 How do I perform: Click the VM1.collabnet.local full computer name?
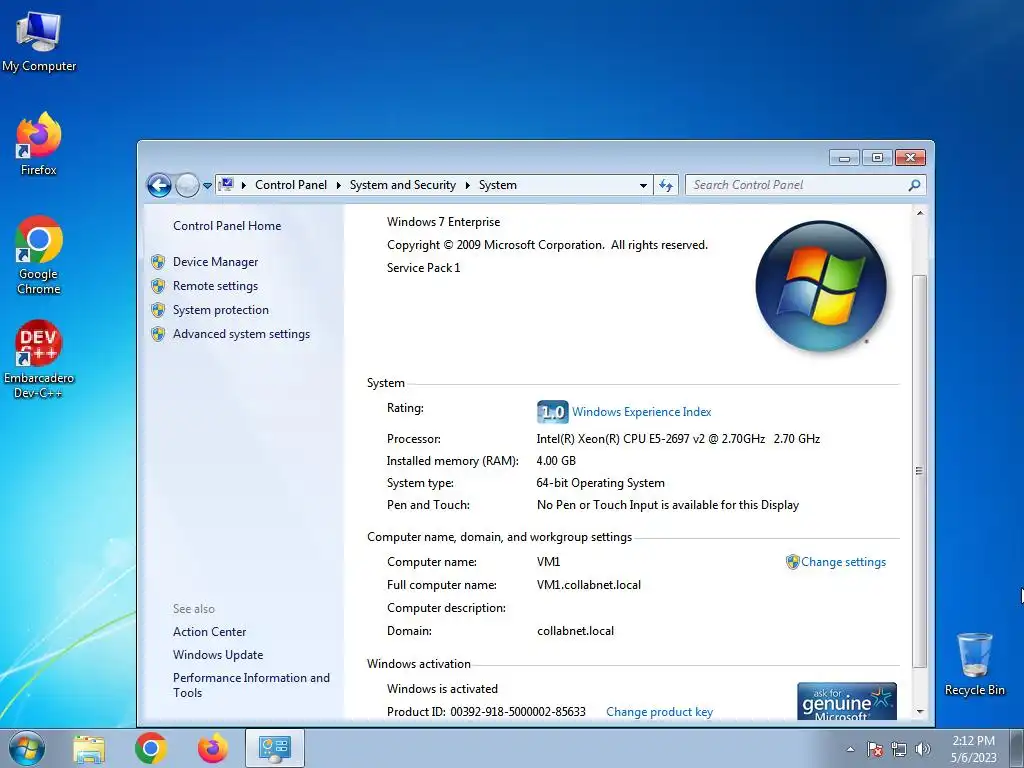588,585
